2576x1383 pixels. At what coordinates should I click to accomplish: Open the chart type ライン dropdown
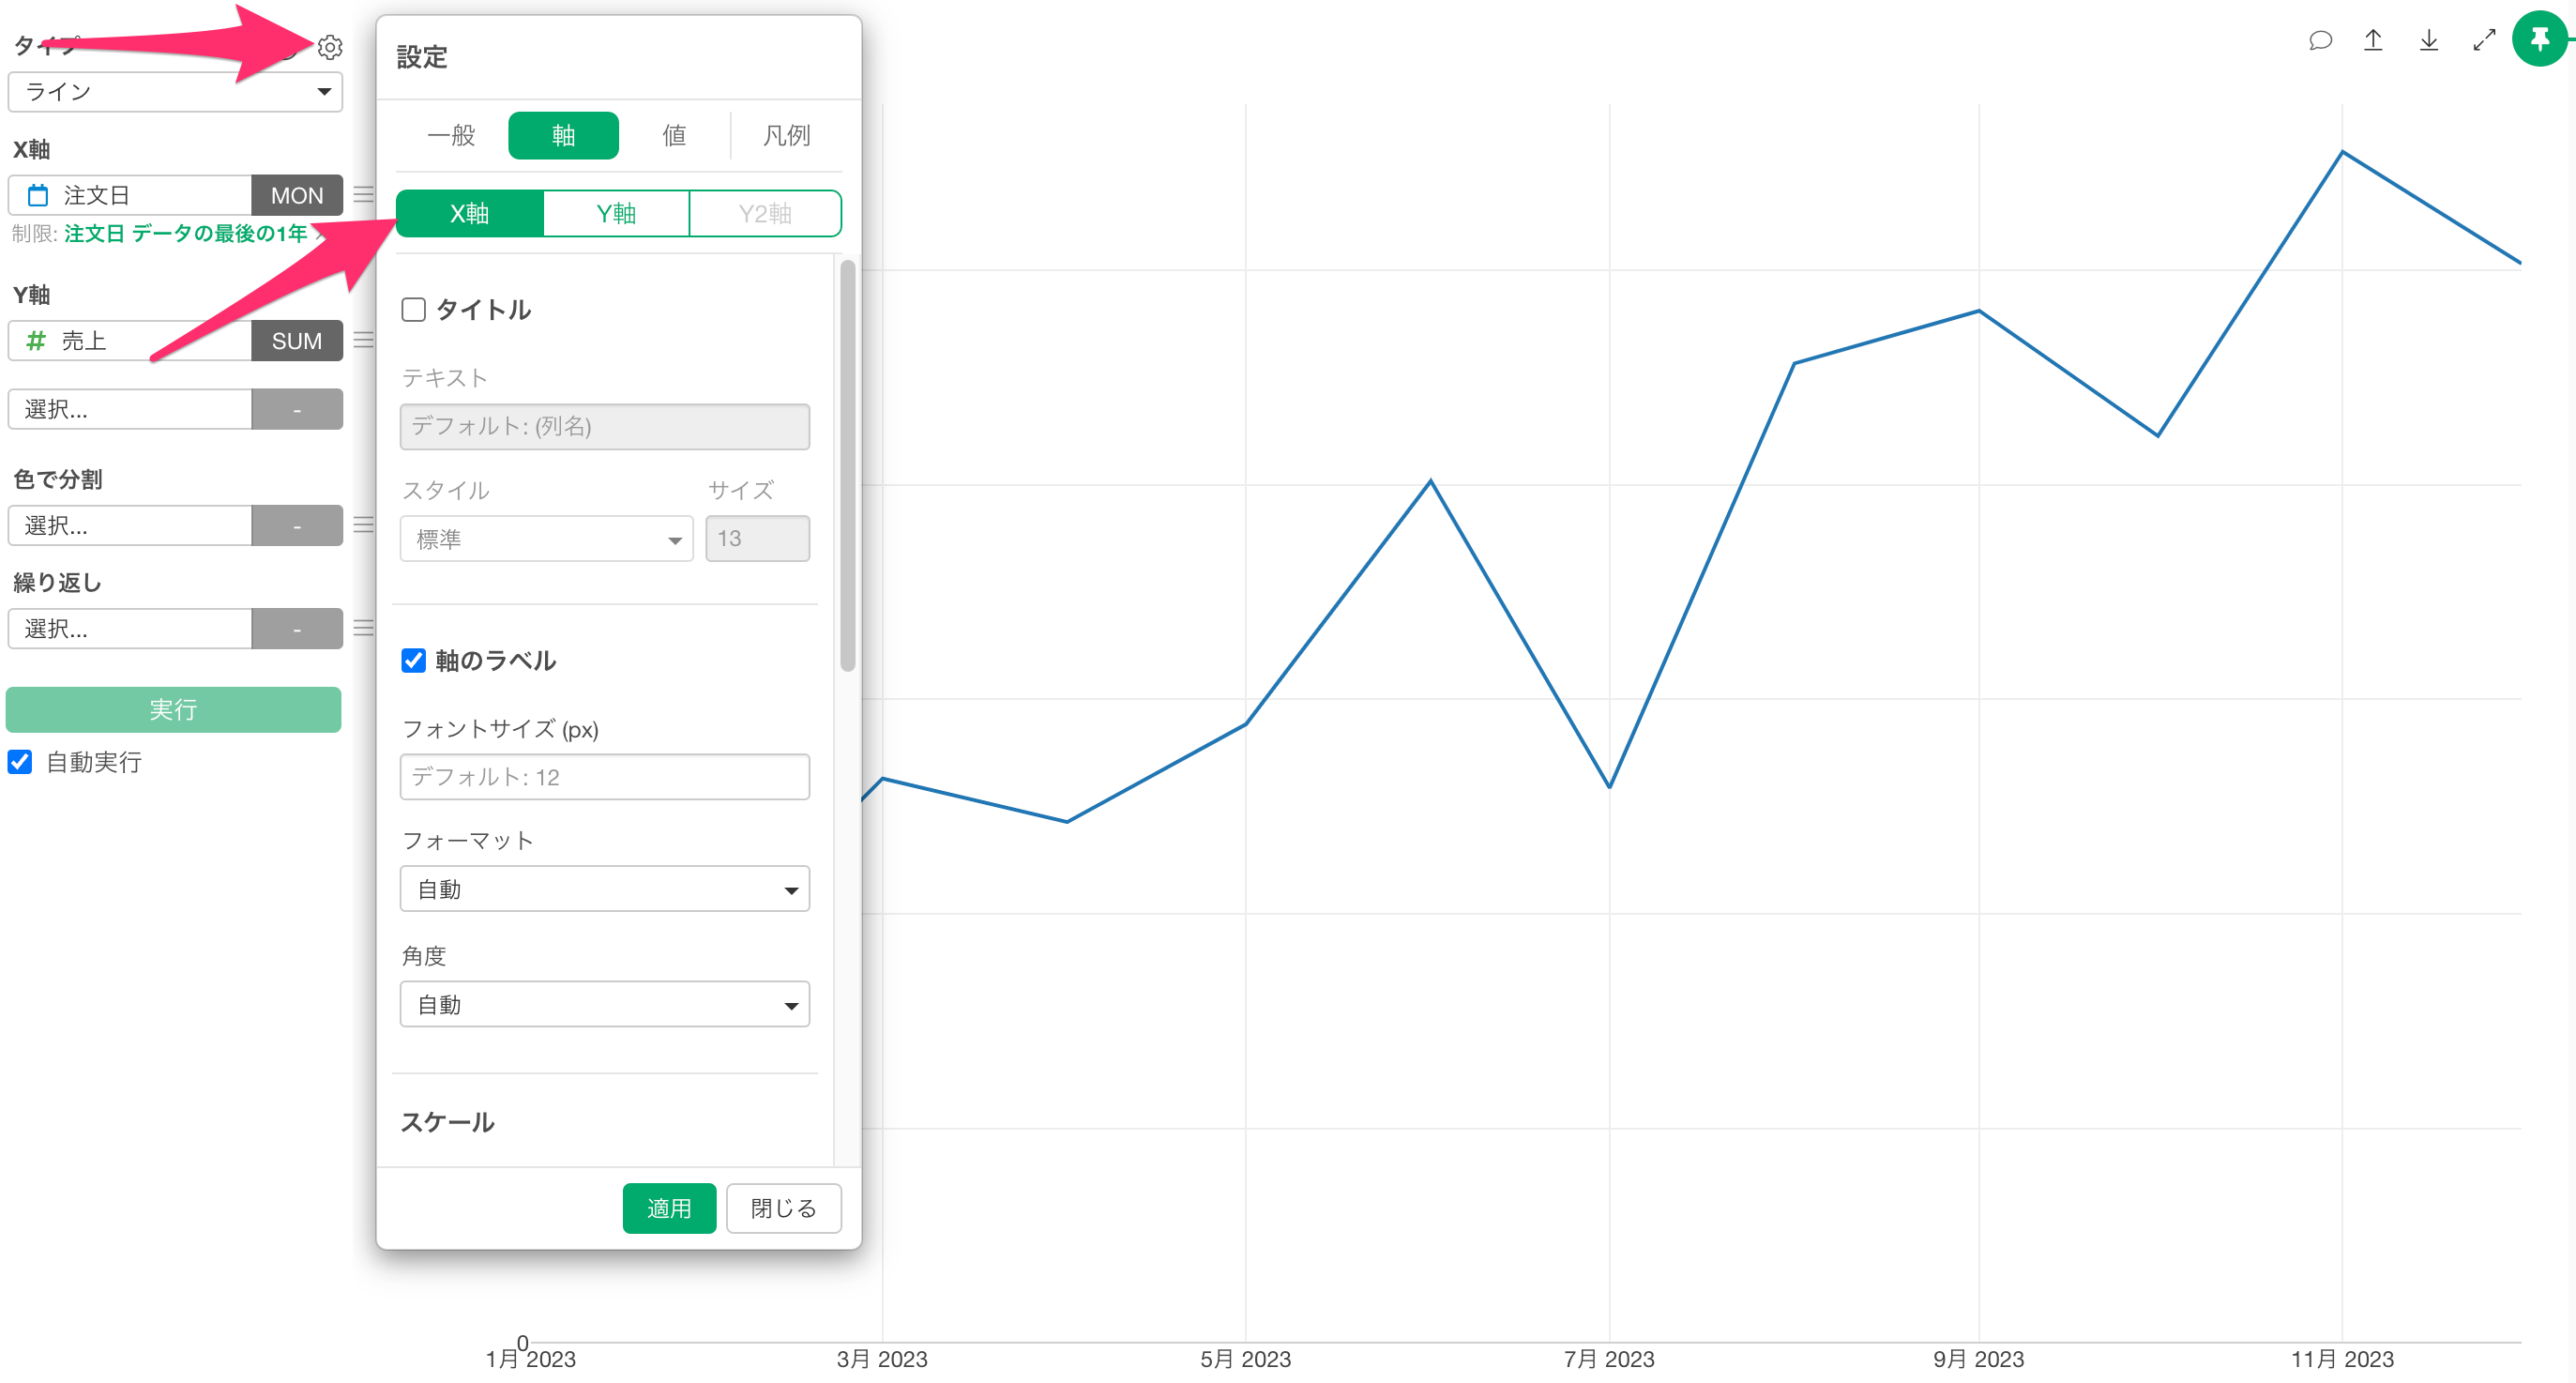[x=175, y=92]
